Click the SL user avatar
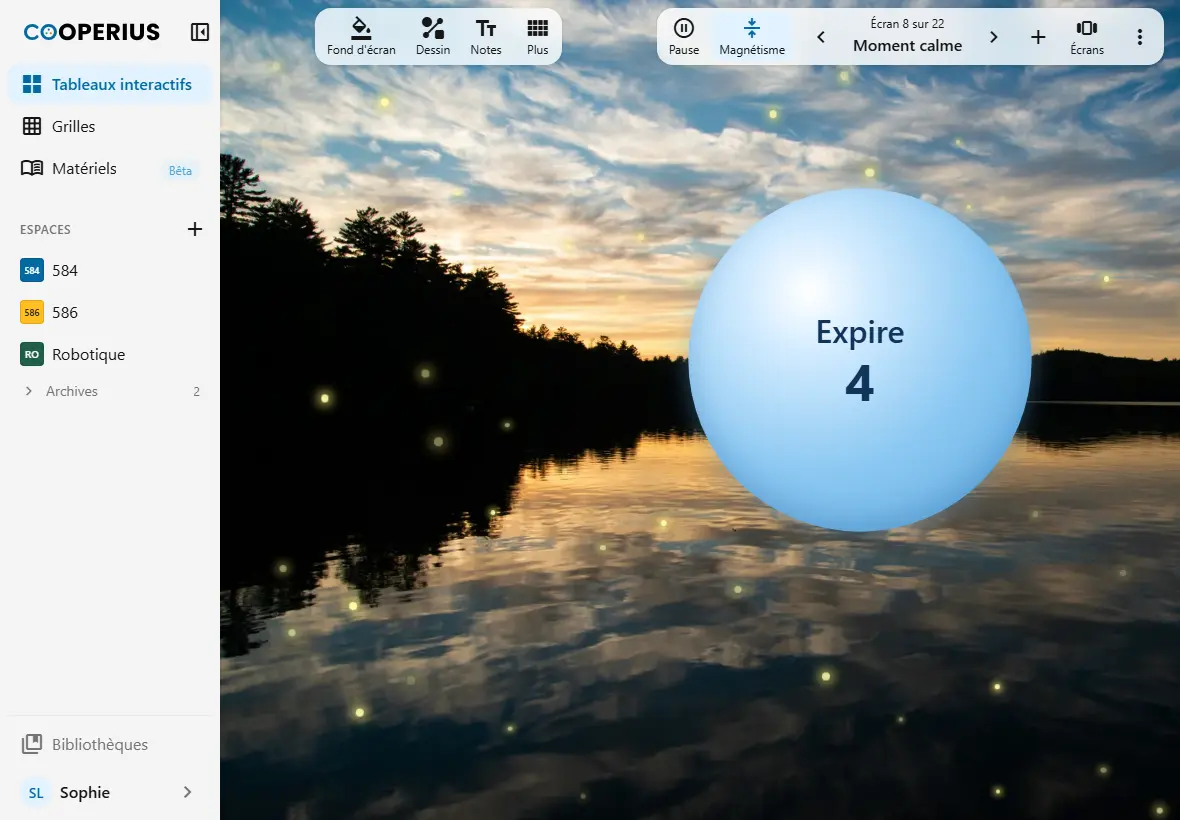1180x820 pixels. coord(35,793)
